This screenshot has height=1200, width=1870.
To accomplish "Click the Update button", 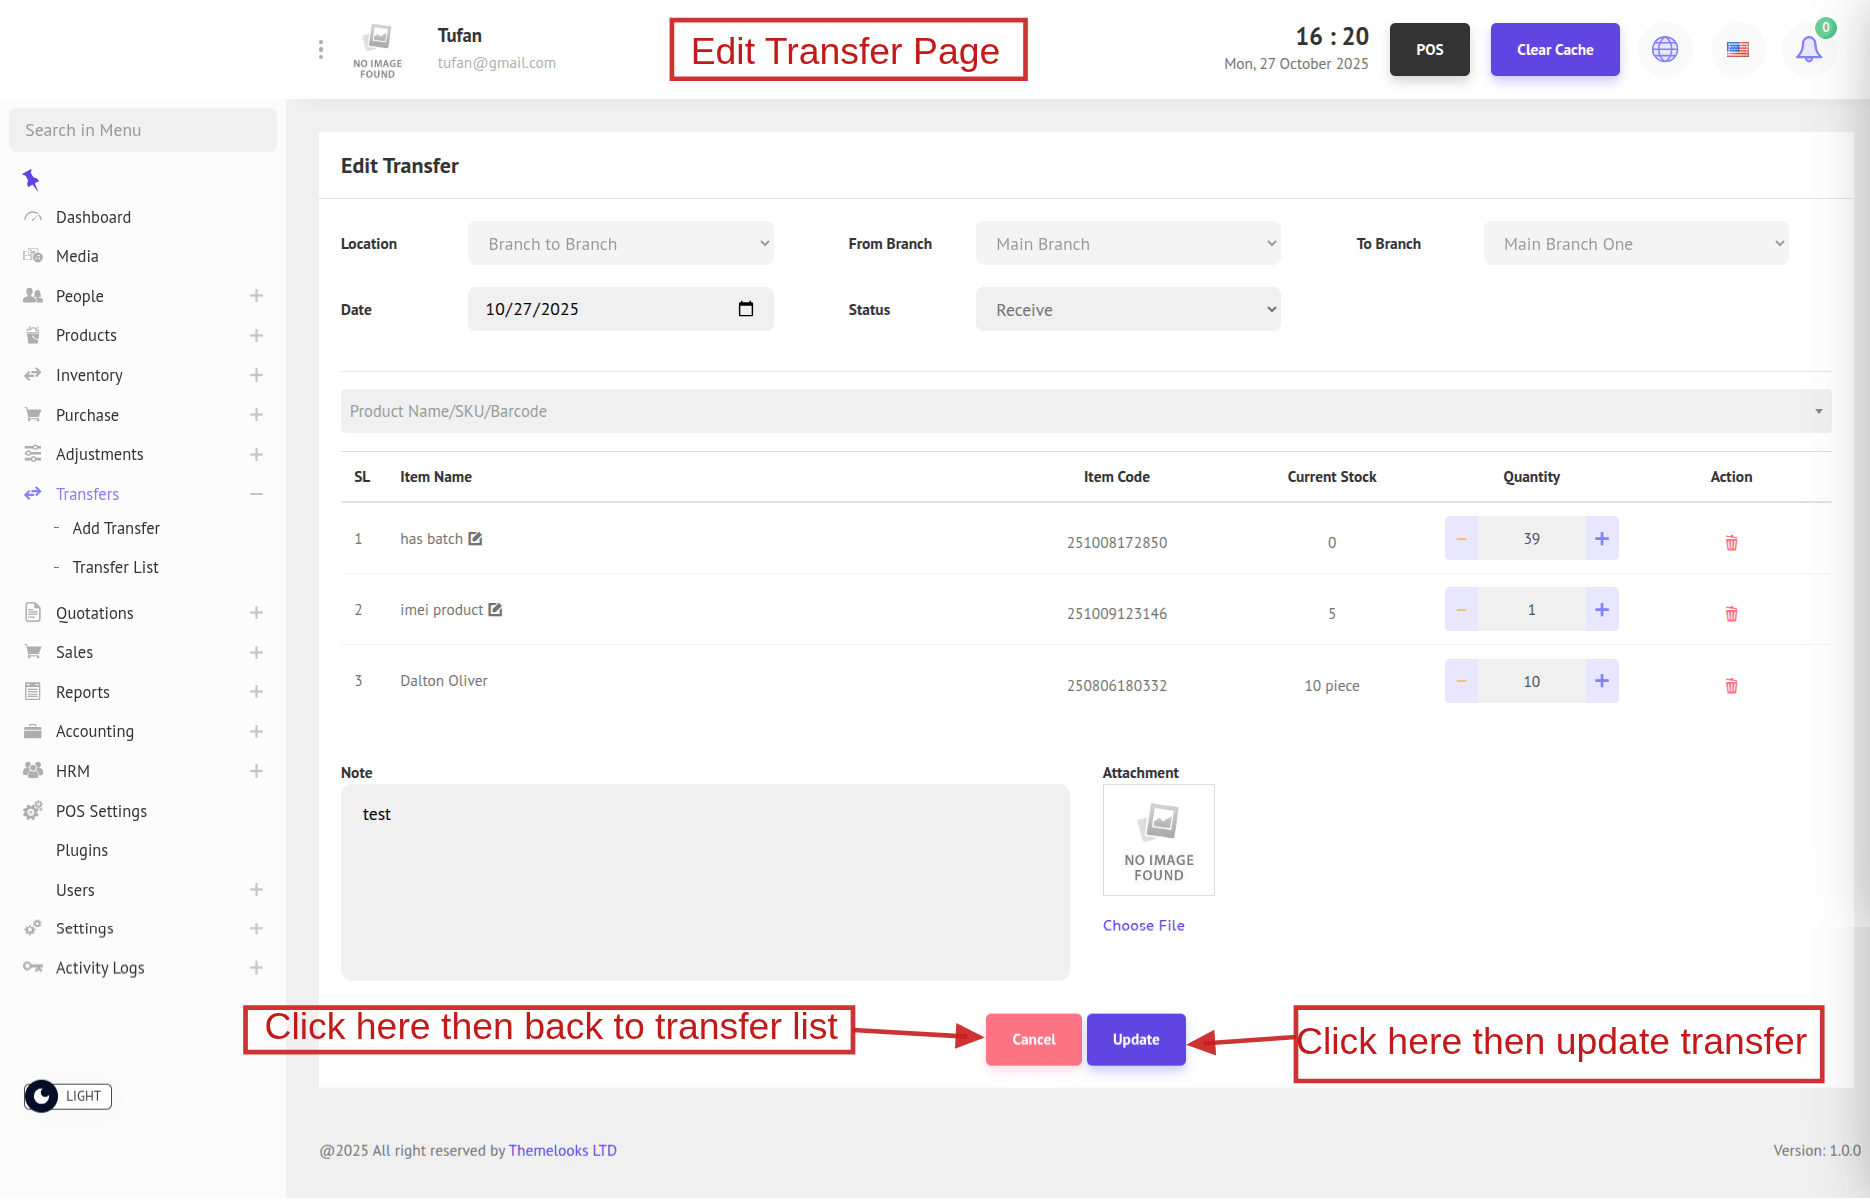I will click(1136, 1040).
